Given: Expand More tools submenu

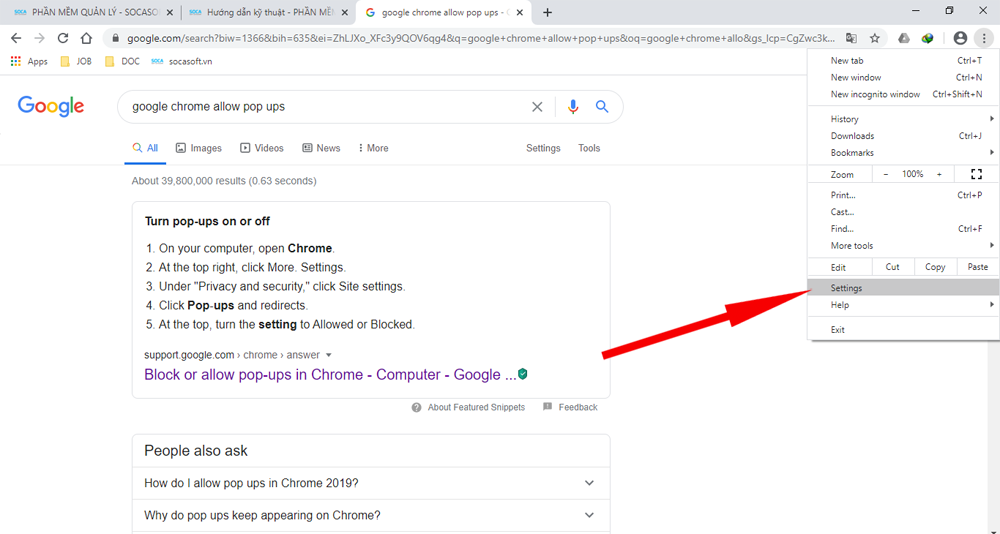Looking at the screenshot, I should 904,246.
